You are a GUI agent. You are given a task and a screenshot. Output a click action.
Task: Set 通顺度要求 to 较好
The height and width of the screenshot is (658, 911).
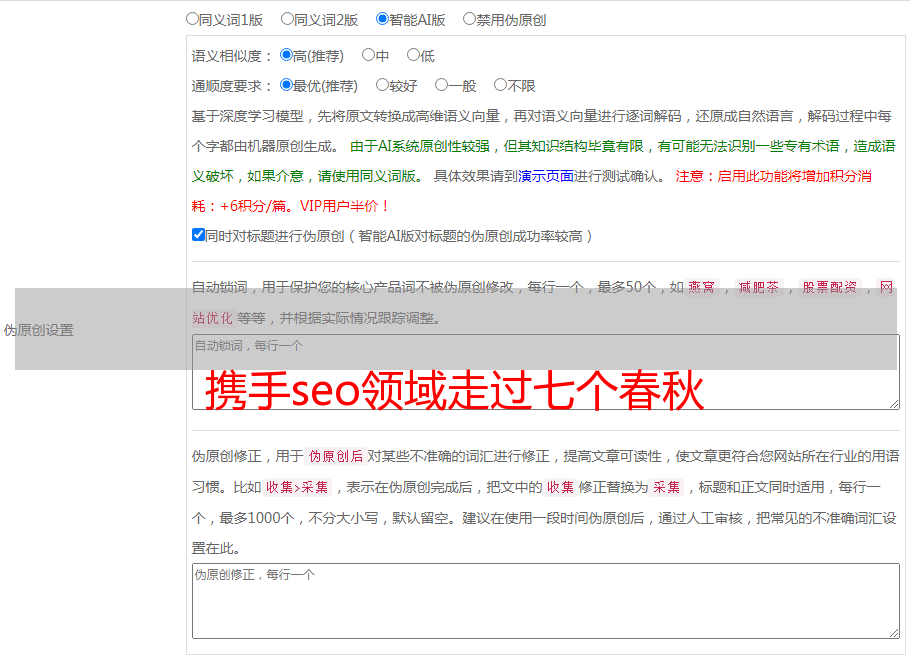382,86
